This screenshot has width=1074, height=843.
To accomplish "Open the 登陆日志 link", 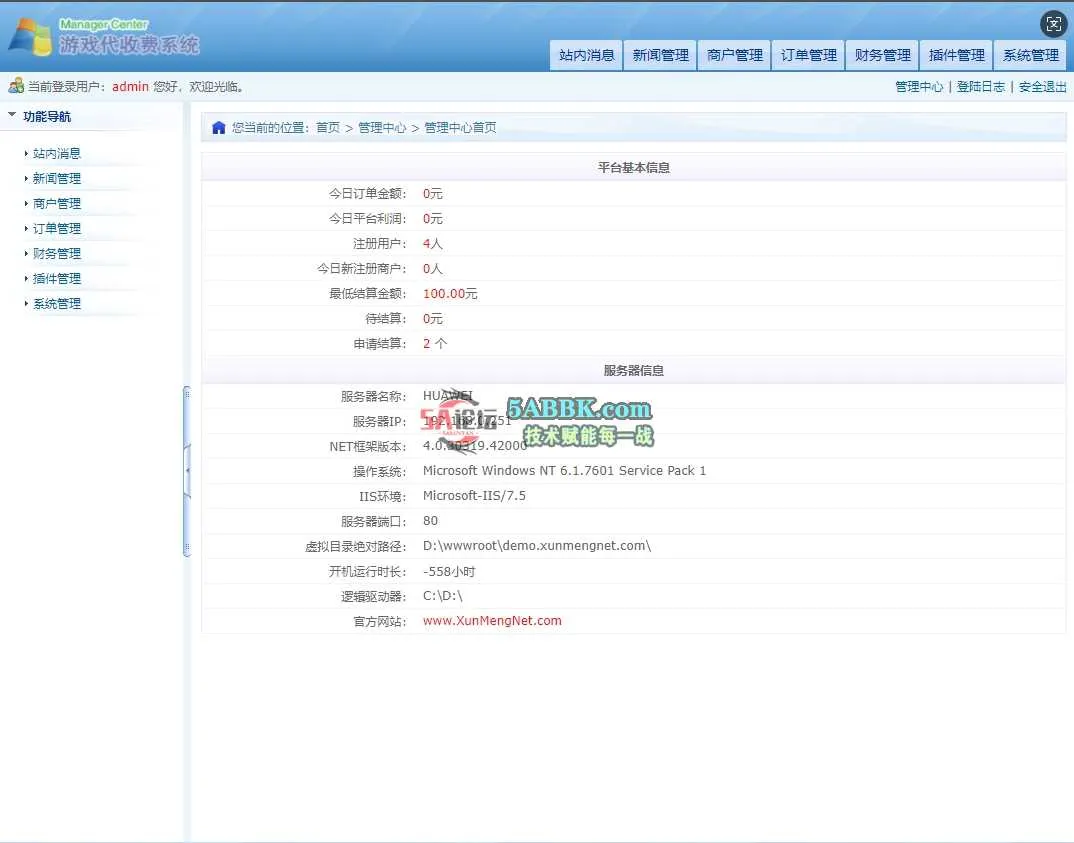I will click(x=980, y=87).
